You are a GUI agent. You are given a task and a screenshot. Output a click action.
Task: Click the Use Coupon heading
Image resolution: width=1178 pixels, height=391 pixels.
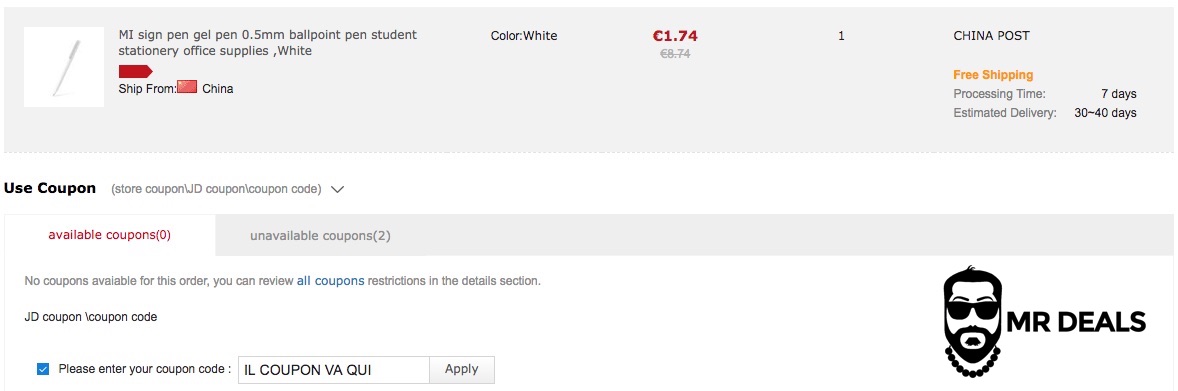tap(50, 188)
